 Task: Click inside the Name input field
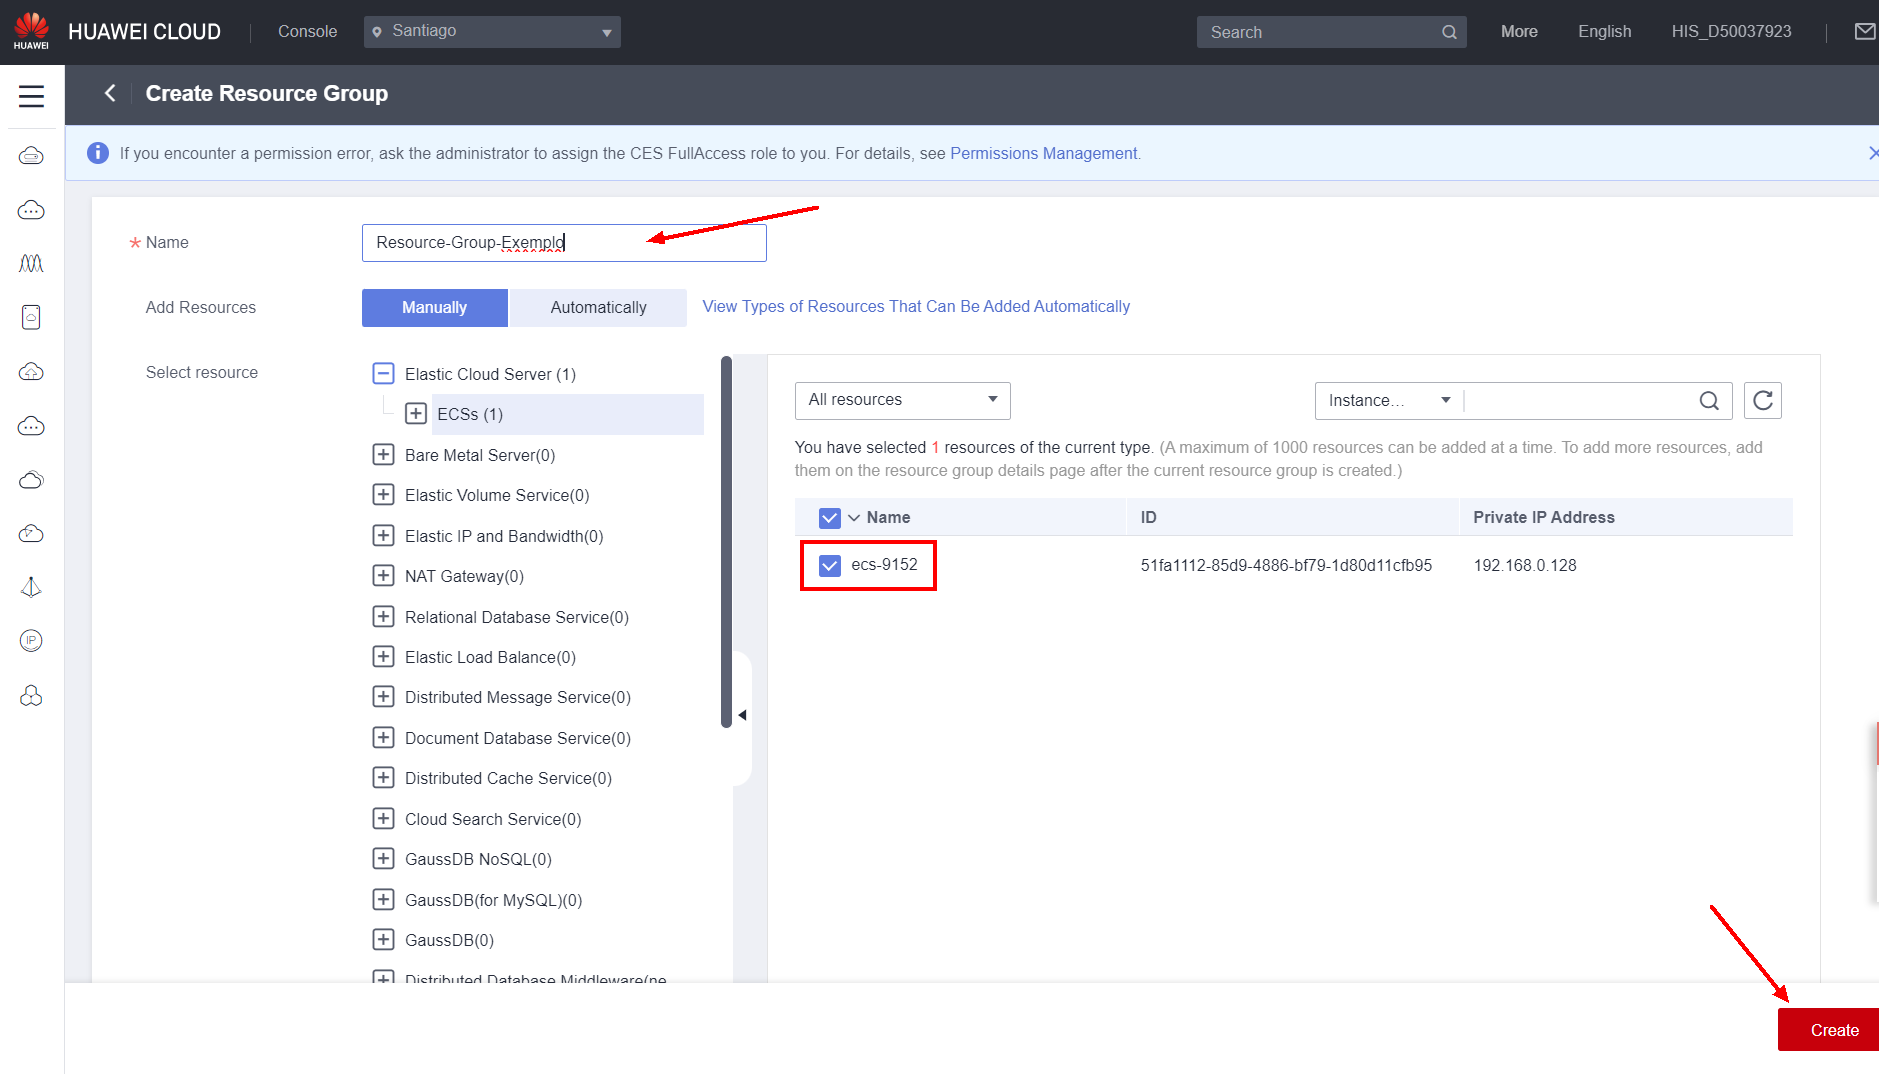563,243
